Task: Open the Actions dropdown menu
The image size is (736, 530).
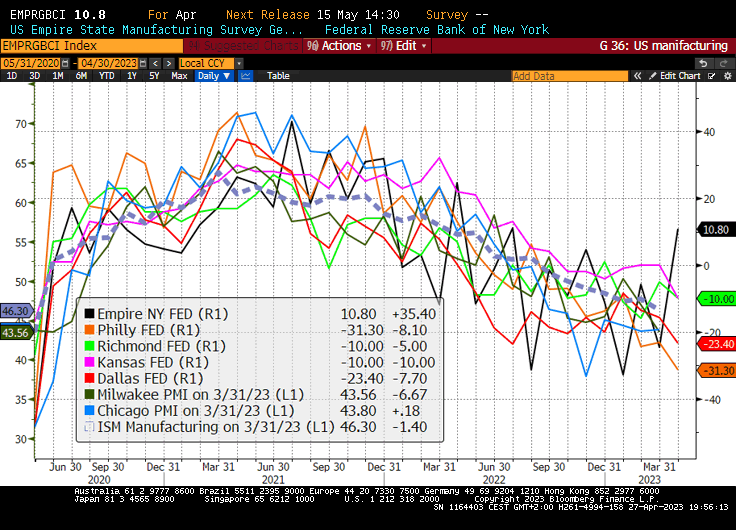Action: 339,46
